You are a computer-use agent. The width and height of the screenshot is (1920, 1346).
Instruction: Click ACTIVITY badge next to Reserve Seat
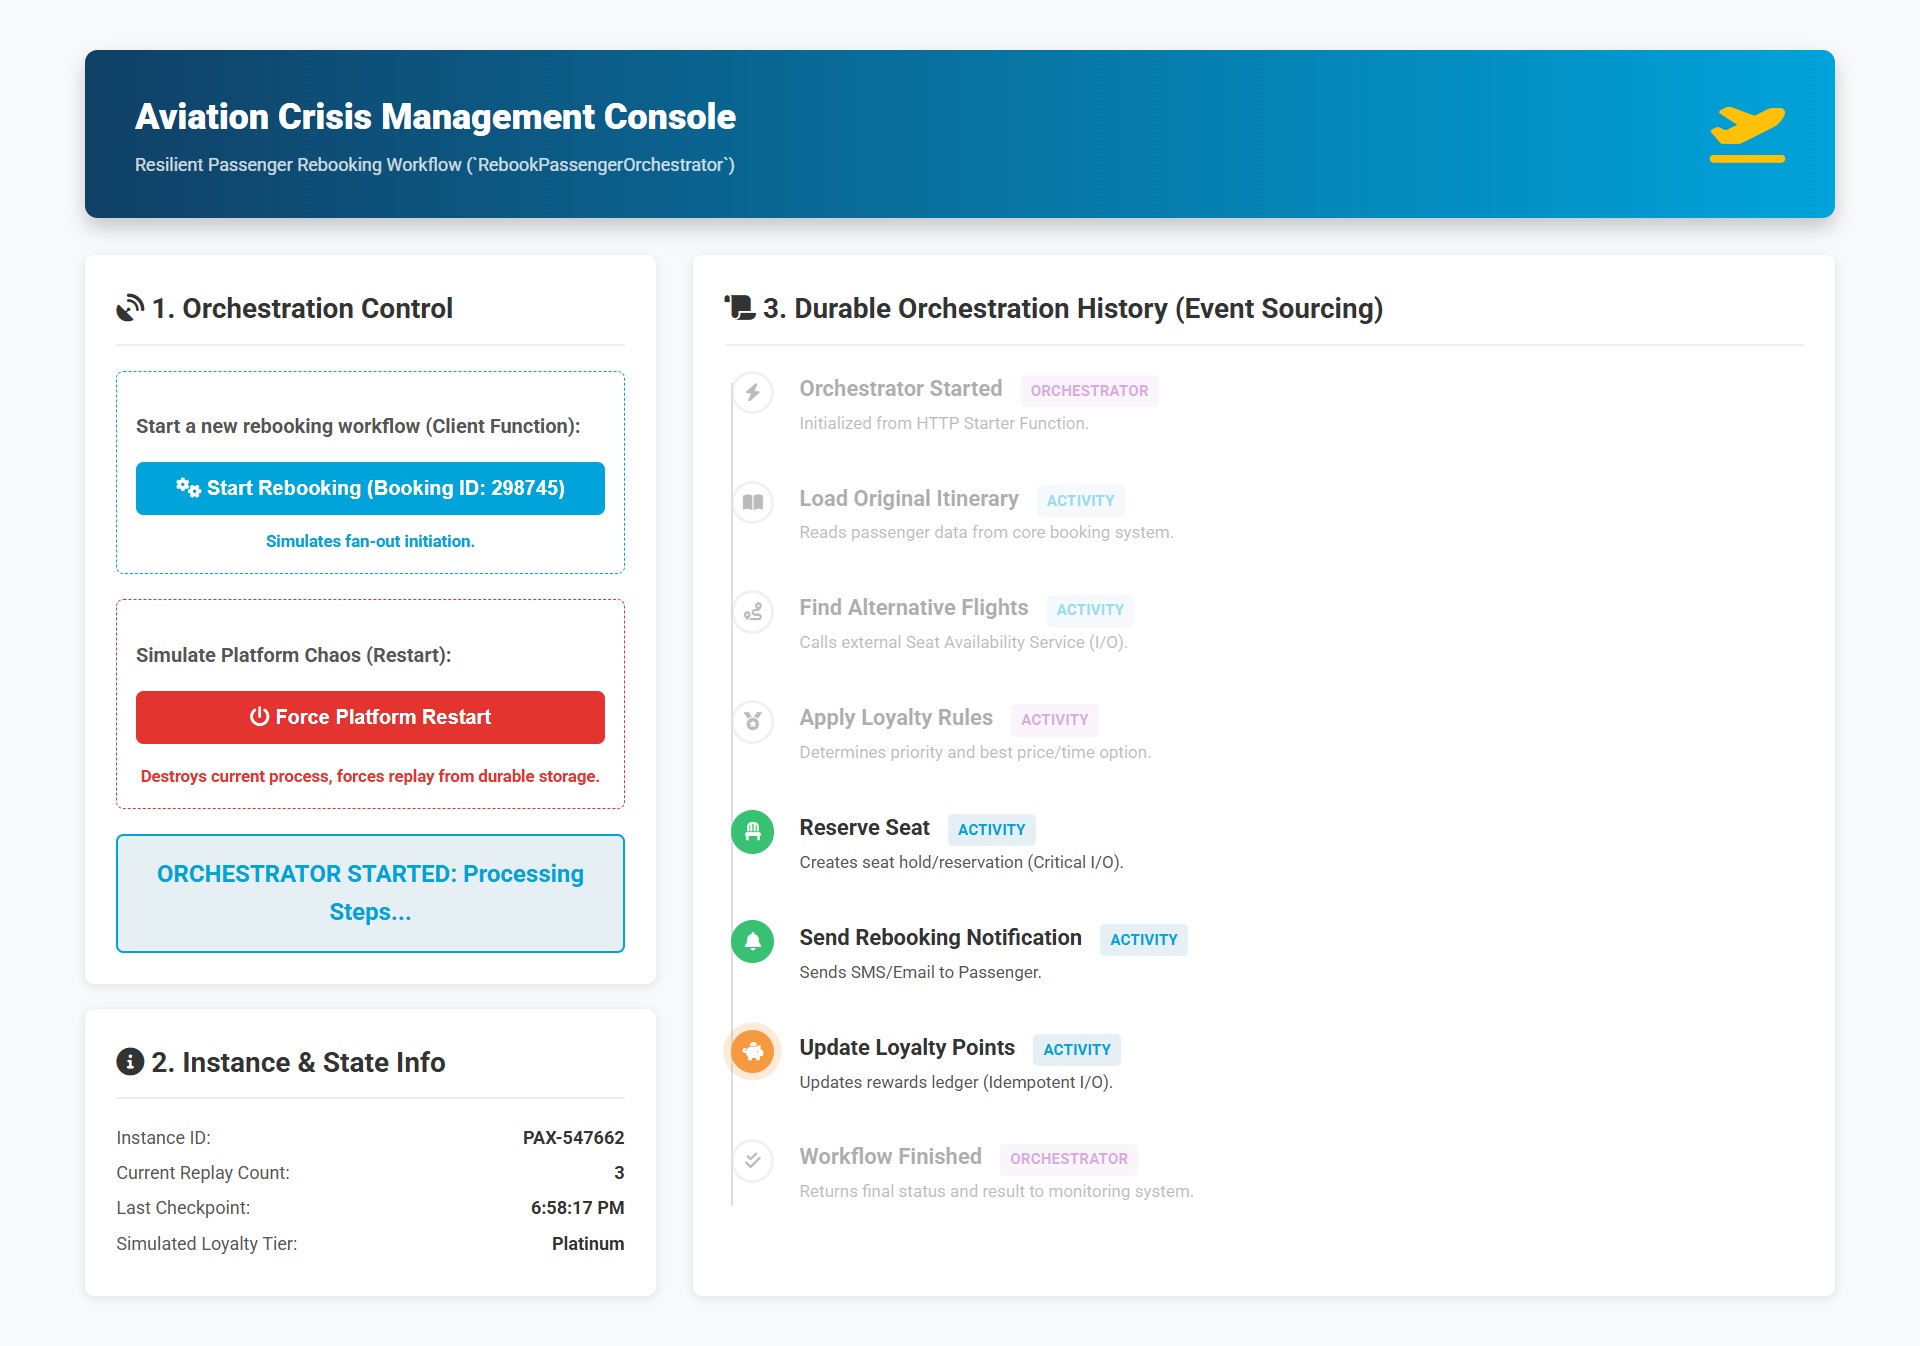tap(991, 830)
